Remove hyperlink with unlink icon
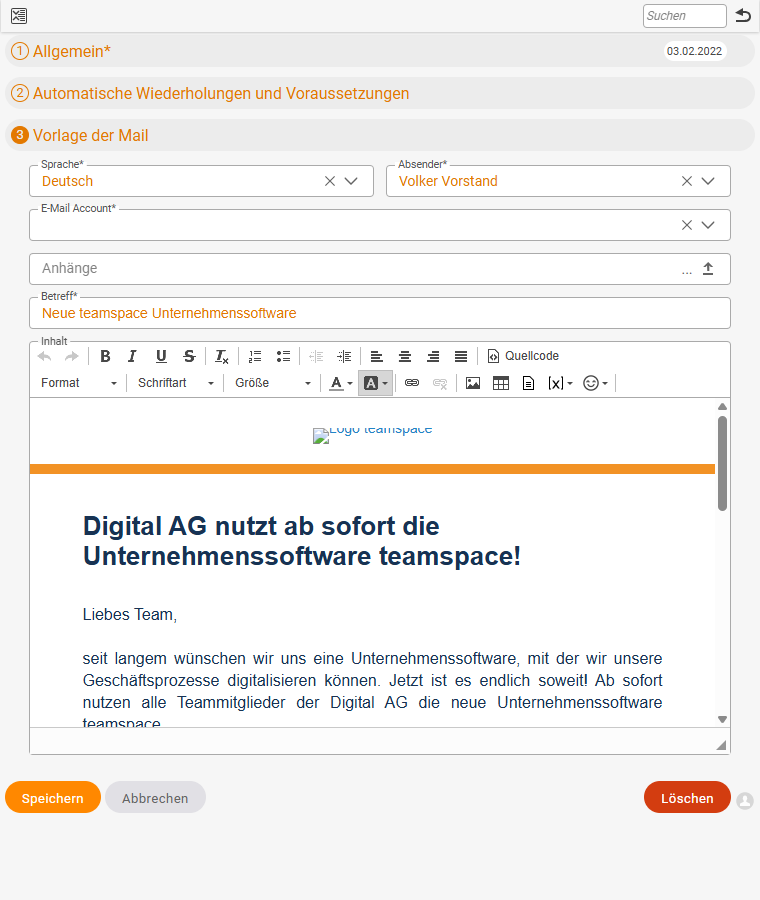Viewport: 760px width, 900px height. pyautogui.click(x=440, y=383)
